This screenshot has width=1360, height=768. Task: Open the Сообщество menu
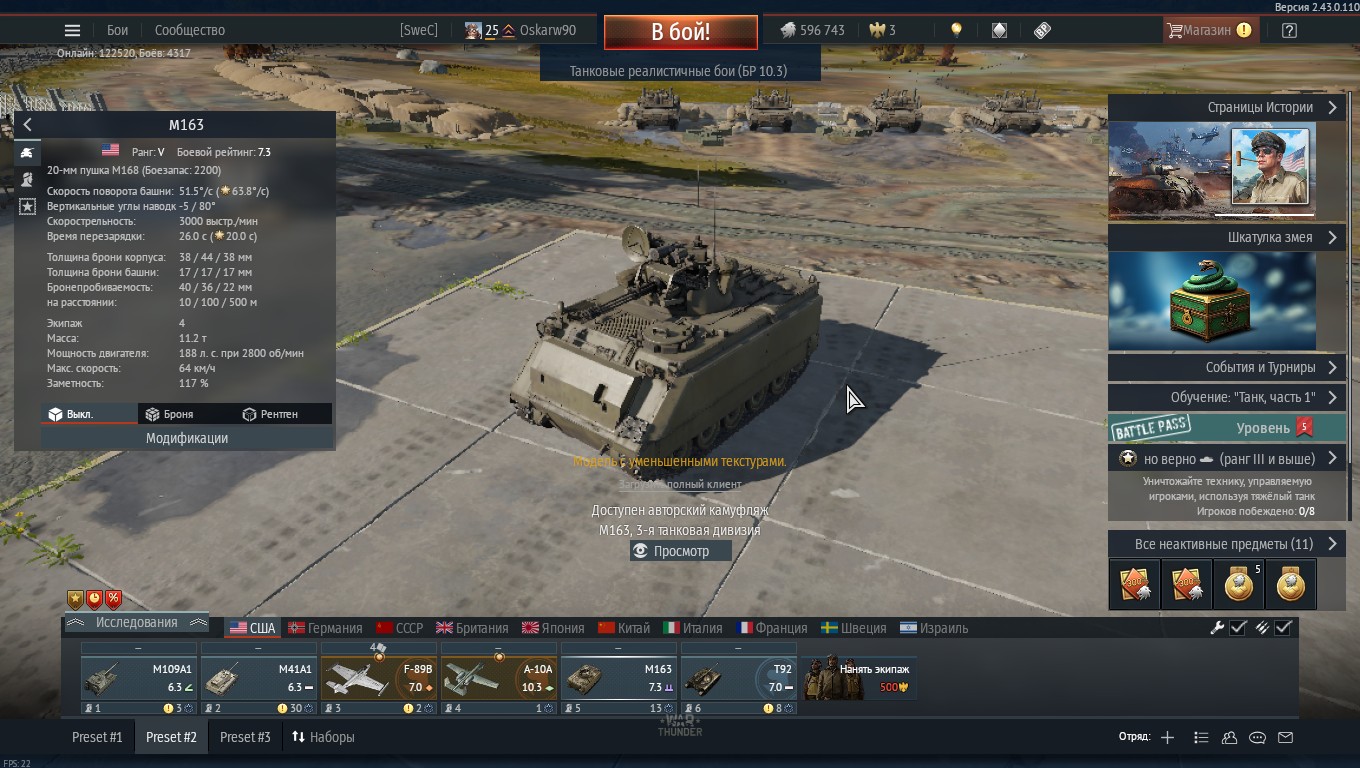[x=190, y=30]
